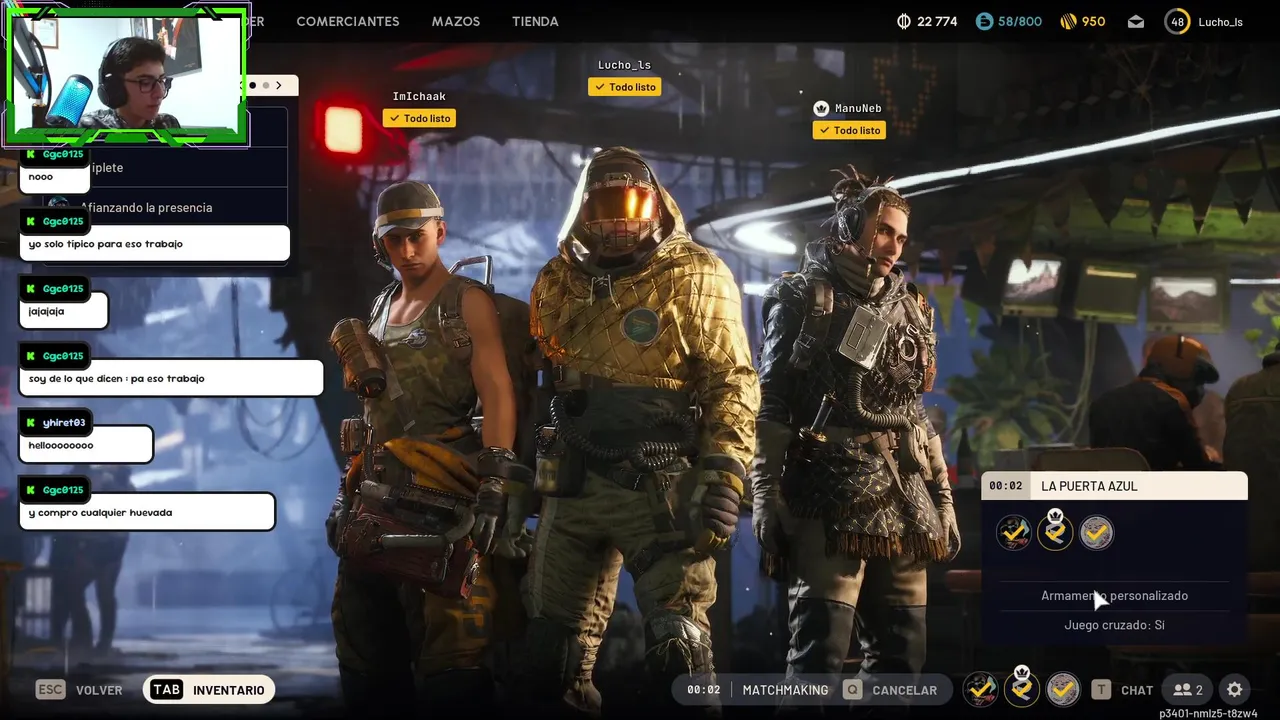
Task: Click the crown leader icon beside ManuNeb
Action: click(x=821, y=108)
